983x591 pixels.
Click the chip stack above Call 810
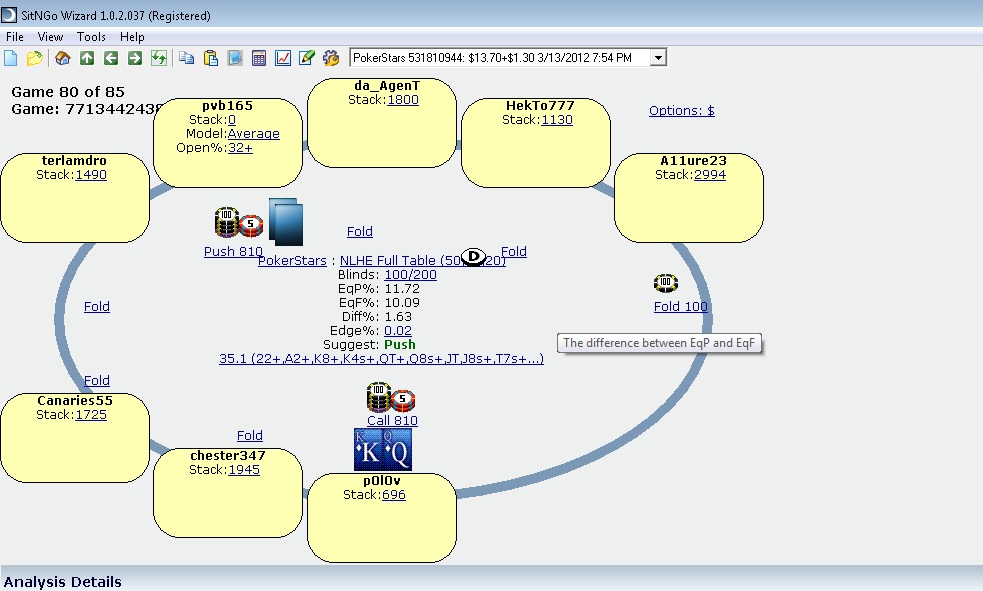(391, 397)
